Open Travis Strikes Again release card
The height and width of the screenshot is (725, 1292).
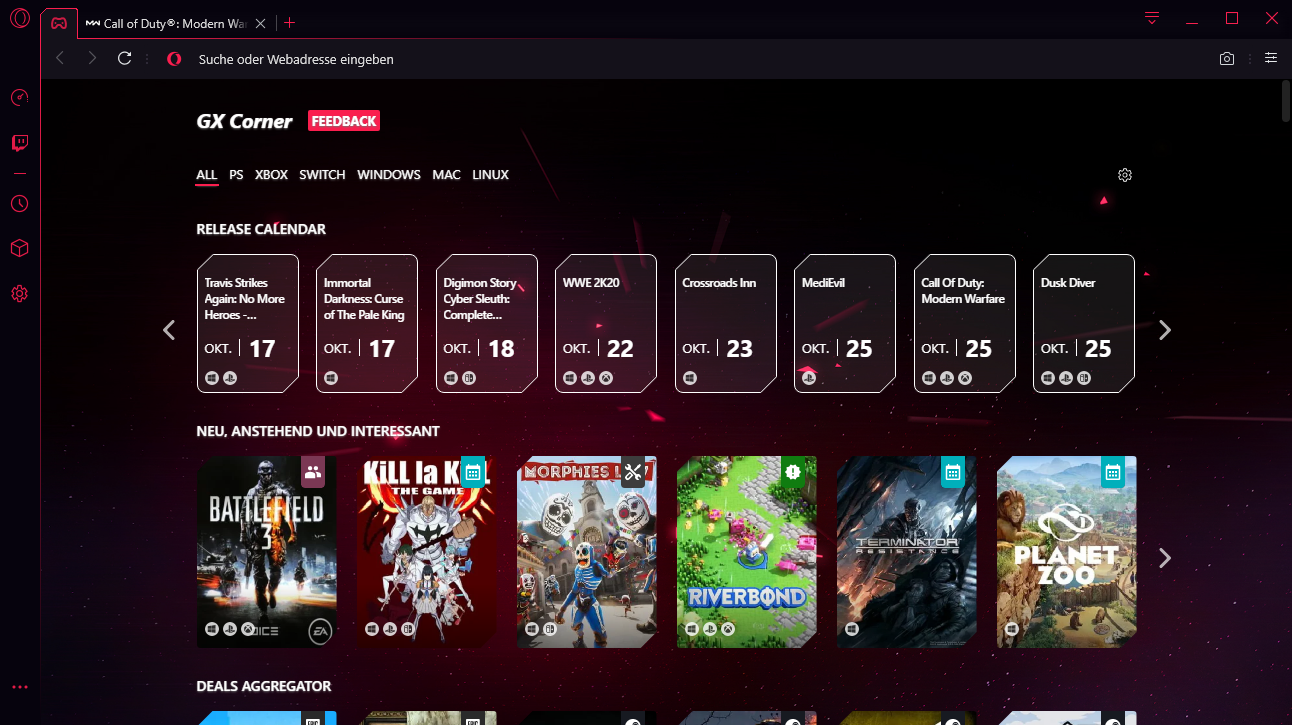click(248, 324)
